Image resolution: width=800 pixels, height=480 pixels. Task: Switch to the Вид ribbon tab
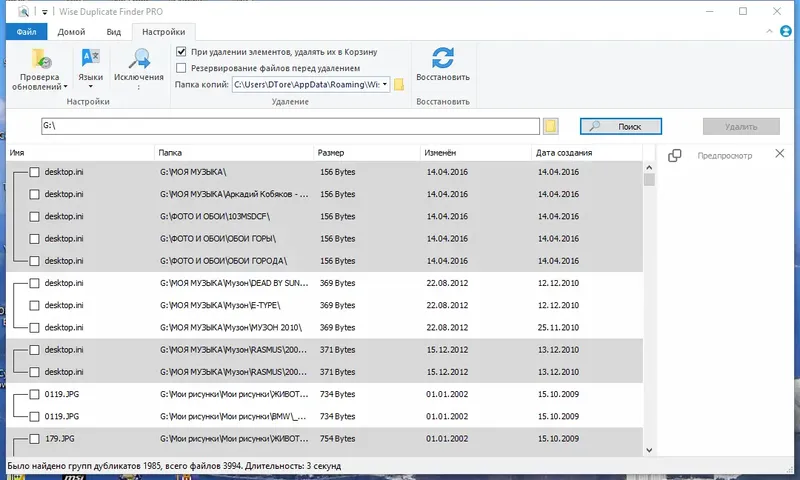pyautogui.click(x=114, y=32)
